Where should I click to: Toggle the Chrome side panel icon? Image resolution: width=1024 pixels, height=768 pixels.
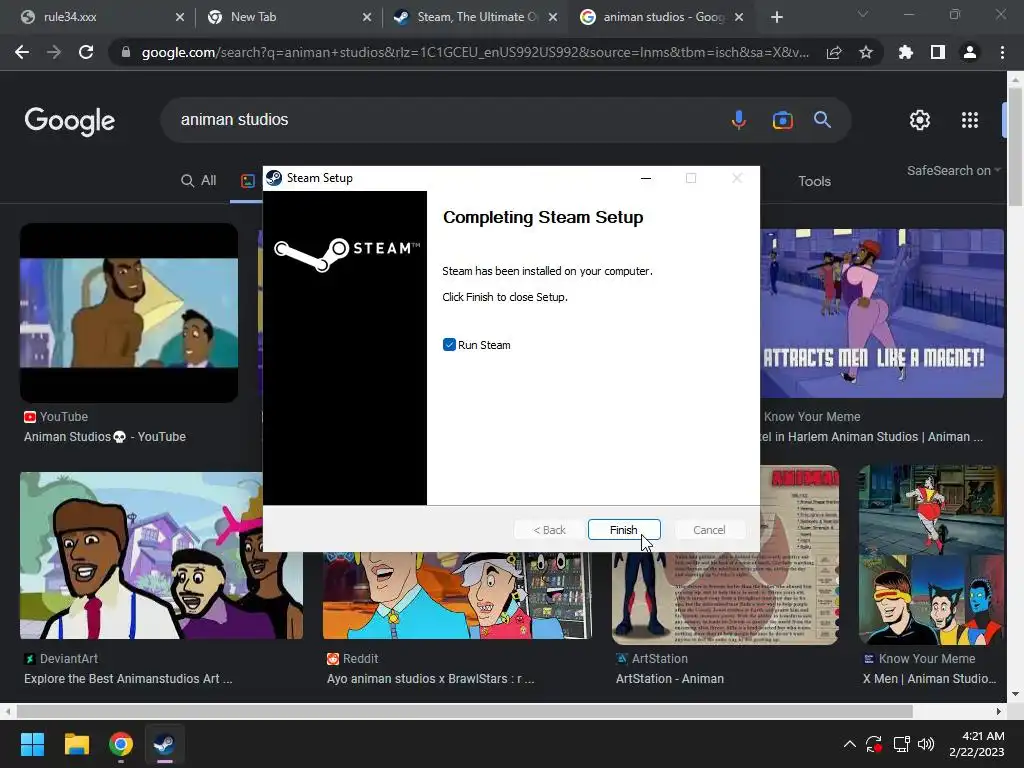click(937, 52)
